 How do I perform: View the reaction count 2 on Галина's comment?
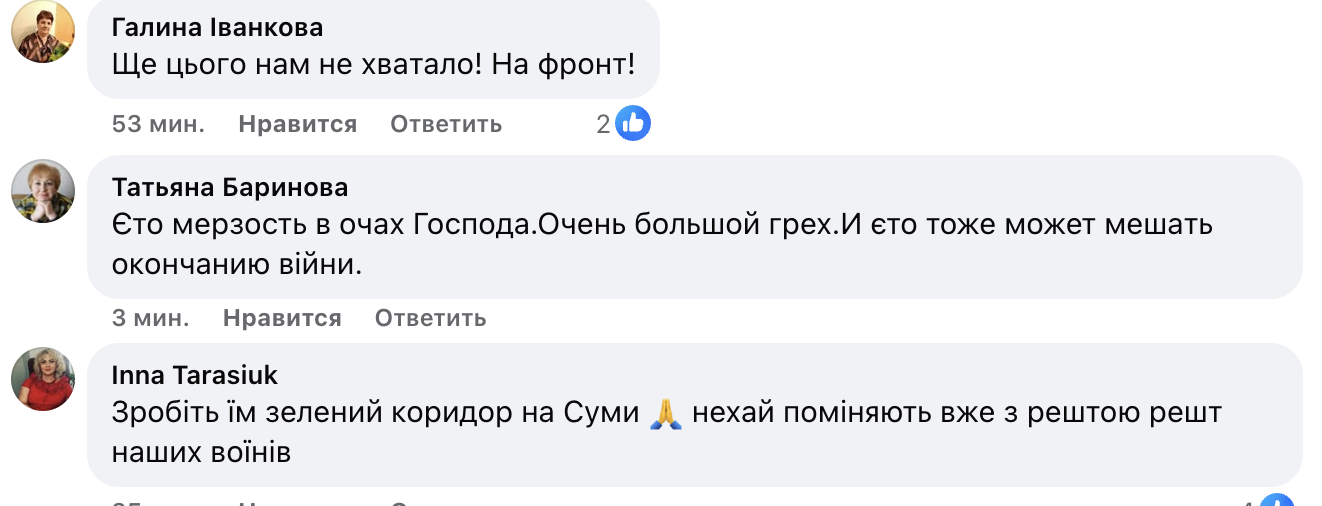pyautogui.click(x=603, y=124)
